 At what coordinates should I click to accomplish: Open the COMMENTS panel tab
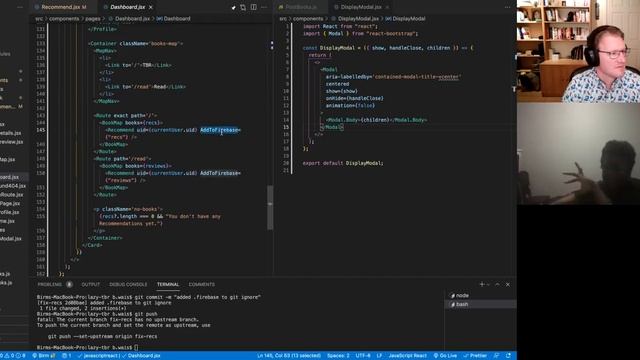click(x=202, y=284)
